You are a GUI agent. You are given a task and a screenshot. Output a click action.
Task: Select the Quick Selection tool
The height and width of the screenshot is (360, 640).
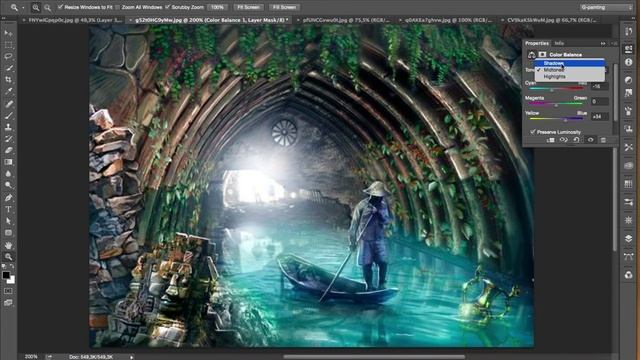tap(8, 68)
